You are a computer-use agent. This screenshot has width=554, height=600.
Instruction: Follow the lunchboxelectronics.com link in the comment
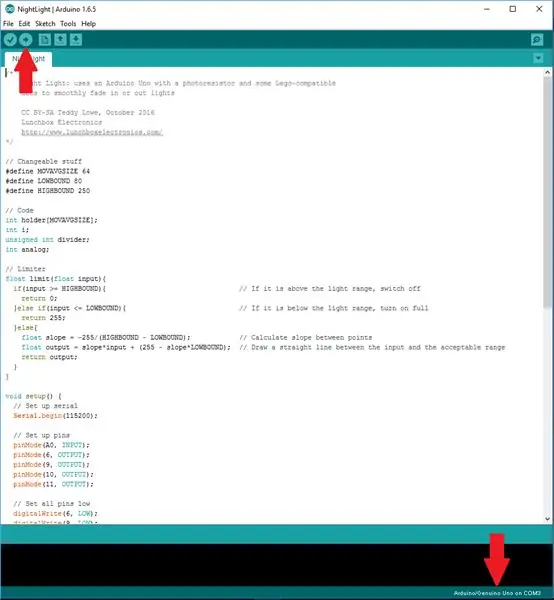click(92, 132)
